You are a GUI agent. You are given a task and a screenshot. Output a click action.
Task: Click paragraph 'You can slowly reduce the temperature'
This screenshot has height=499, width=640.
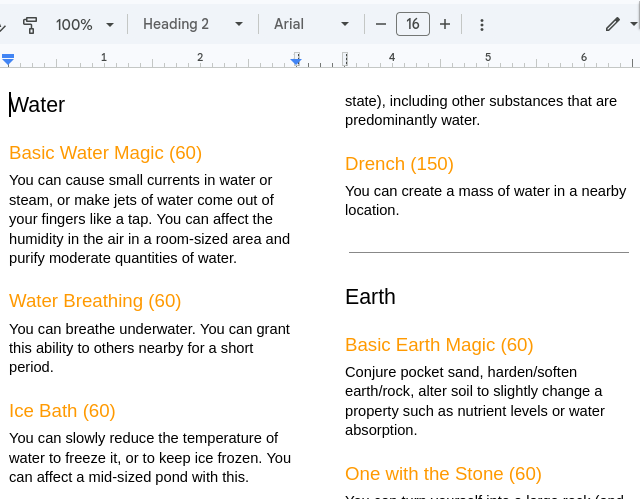click(150, 457)
